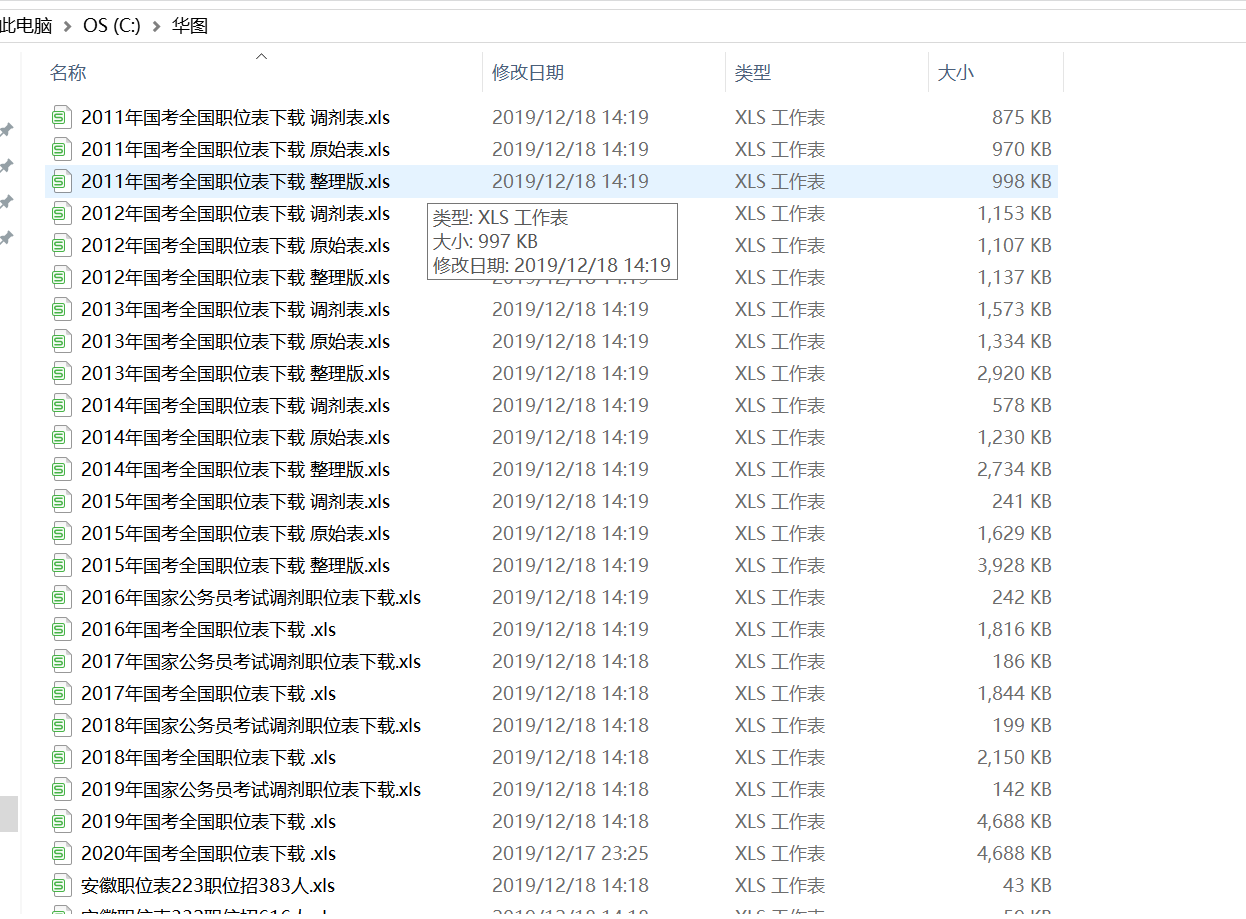Select file name 2020年国考全国职位表下载 .xls
The height and width of the screenshot is (919, 1246).
208,853
